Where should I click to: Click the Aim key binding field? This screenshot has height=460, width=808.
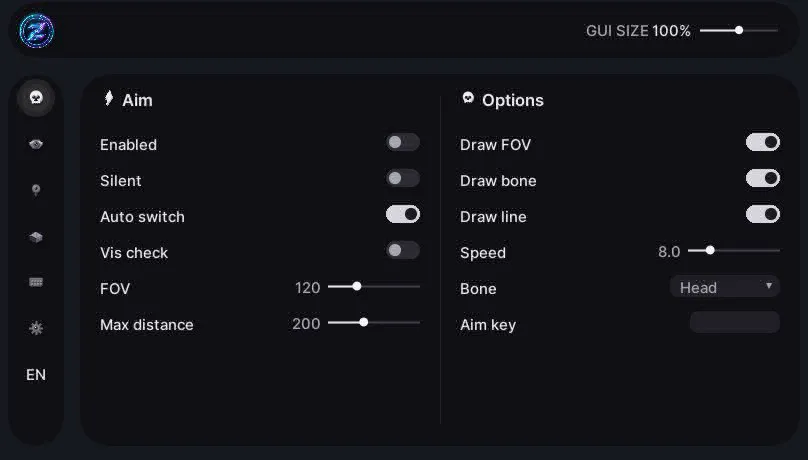[x=735, y=322]
